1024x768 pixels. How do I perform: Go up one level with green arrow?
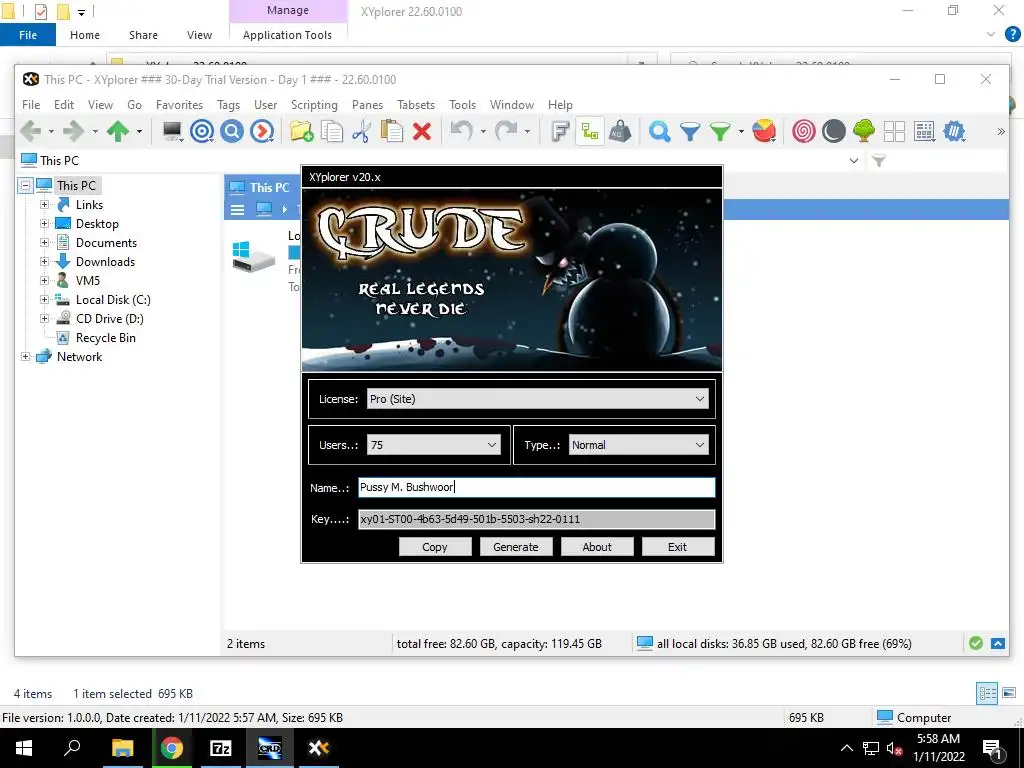tap(118, 131)
